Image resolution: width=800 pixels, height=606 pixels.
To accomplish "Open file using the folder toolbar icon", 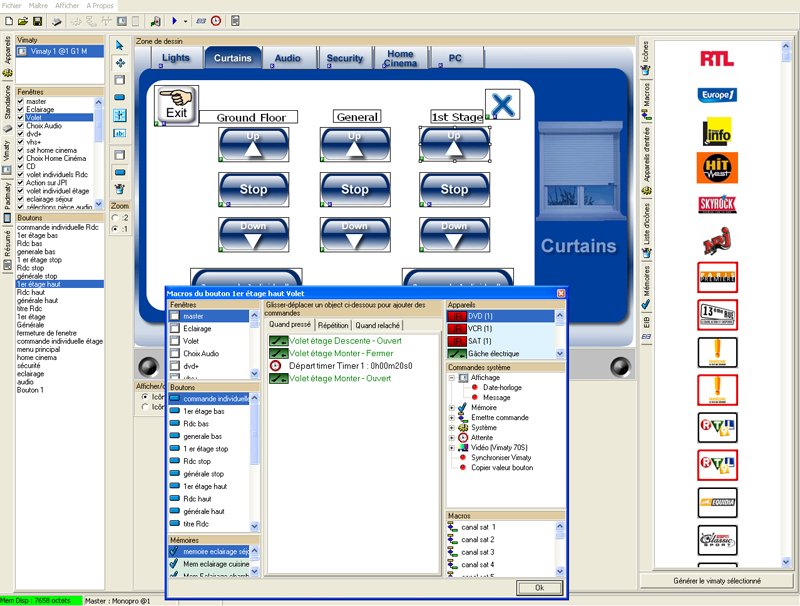I will coord(23,21).
